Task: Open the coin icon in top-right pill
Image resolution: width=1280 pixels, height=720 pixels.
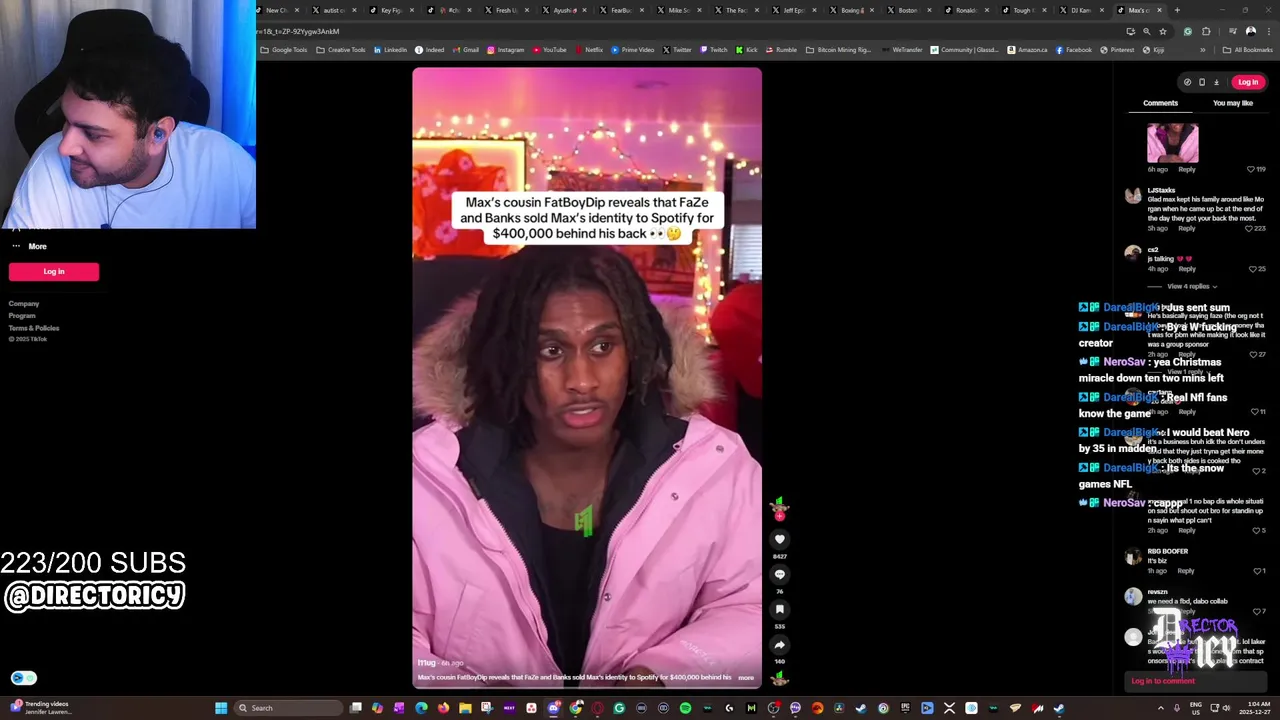Action: (1187, 82)
